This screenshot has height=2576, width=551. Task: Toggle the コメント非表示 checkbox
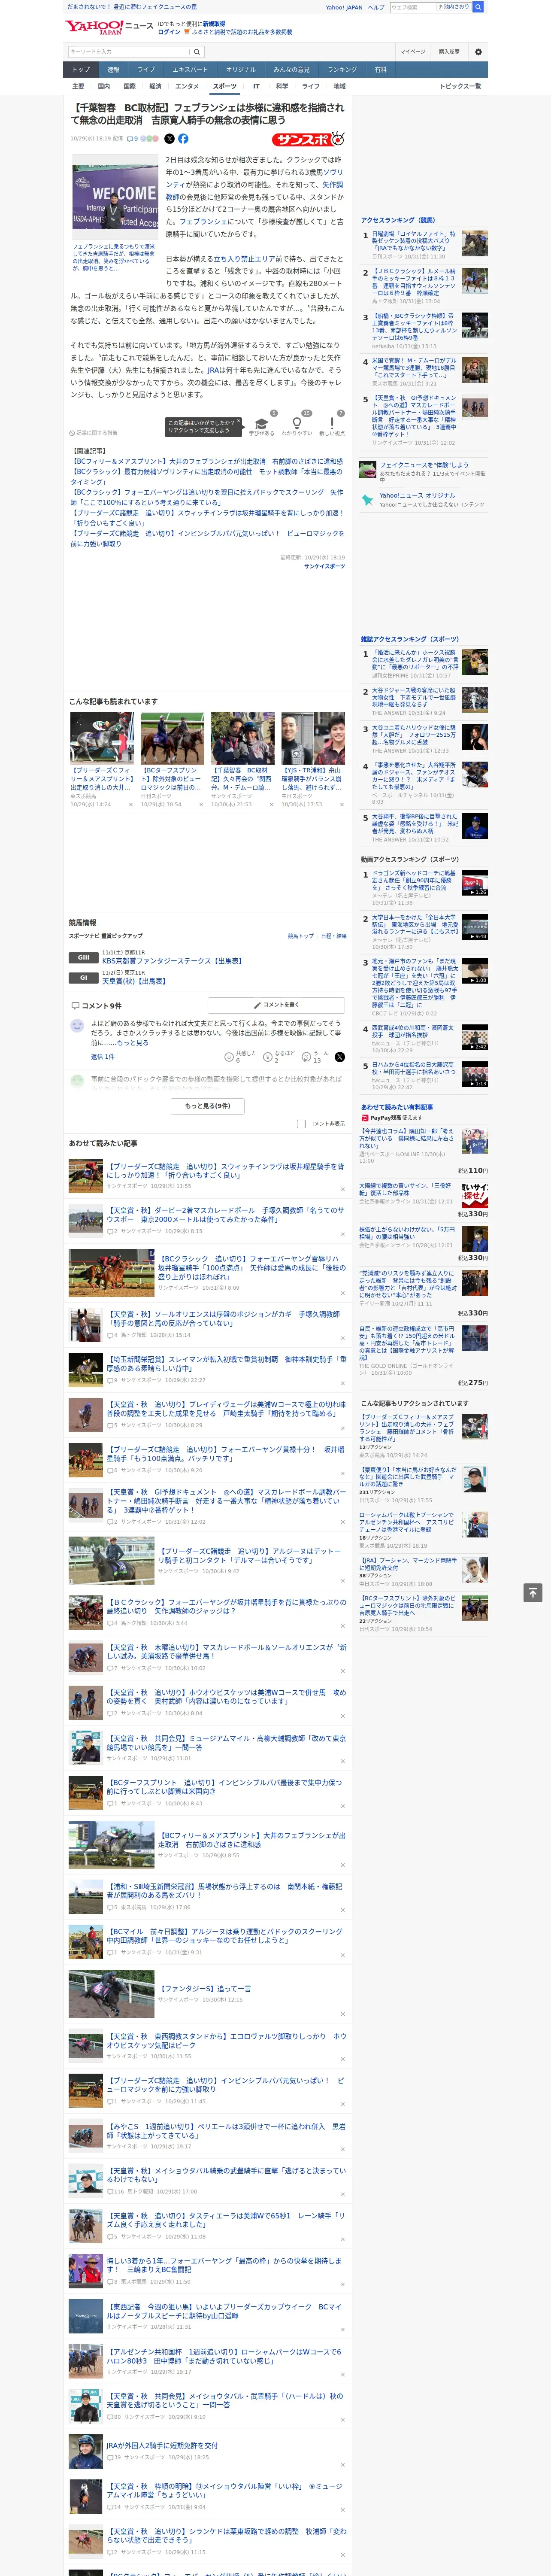click(x=301, y=1124)
